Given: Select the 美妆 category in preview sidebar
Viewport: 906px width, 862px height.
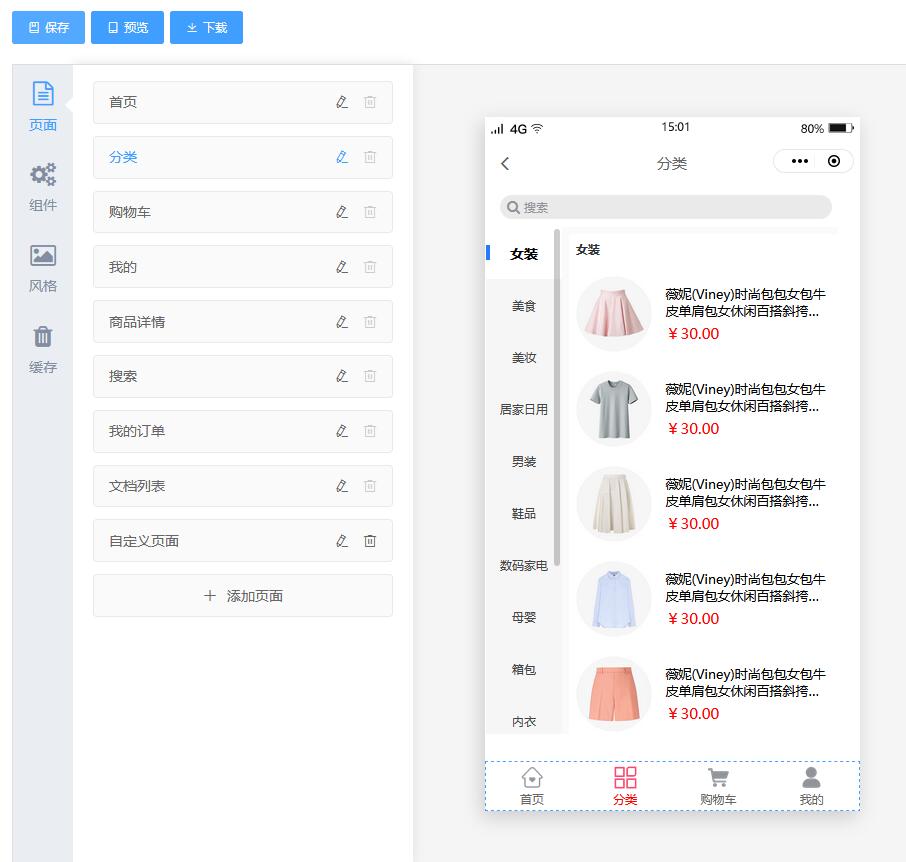Looking at the screenshot, I should pos(523,358).
